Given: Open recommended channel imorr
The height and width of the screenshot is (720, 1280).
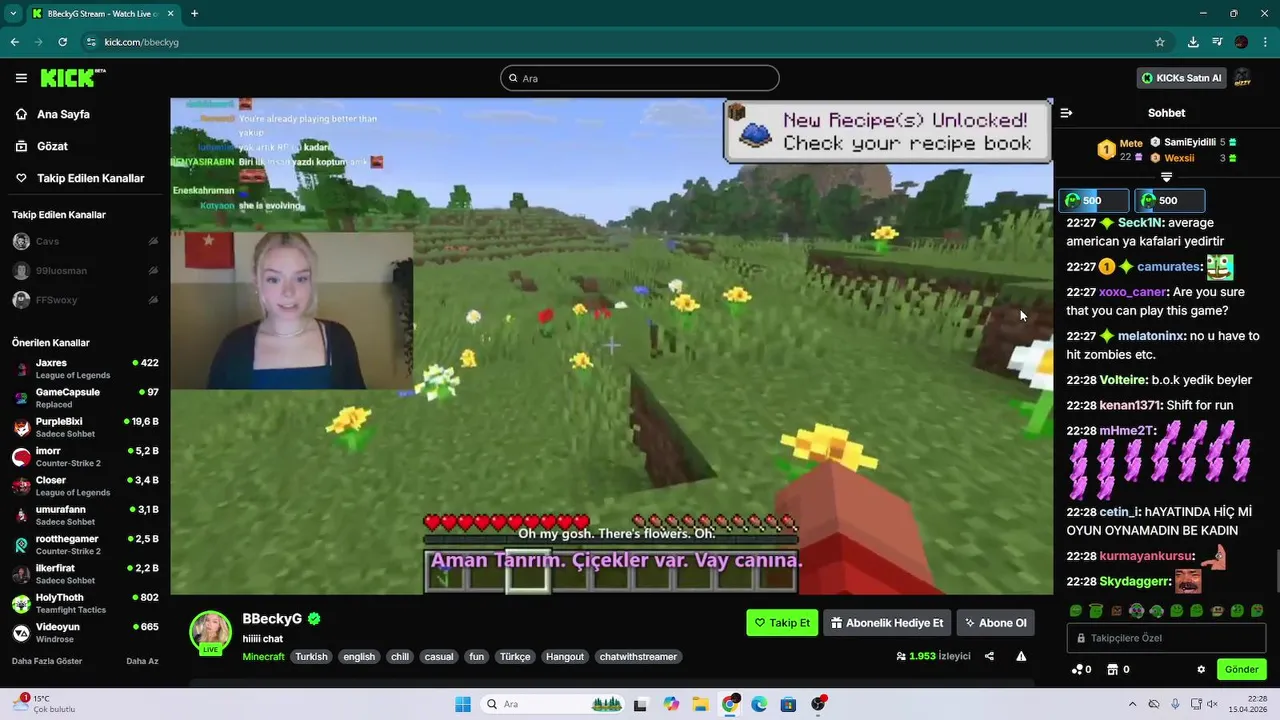Looking at the screenshot, I should [85, 456].
